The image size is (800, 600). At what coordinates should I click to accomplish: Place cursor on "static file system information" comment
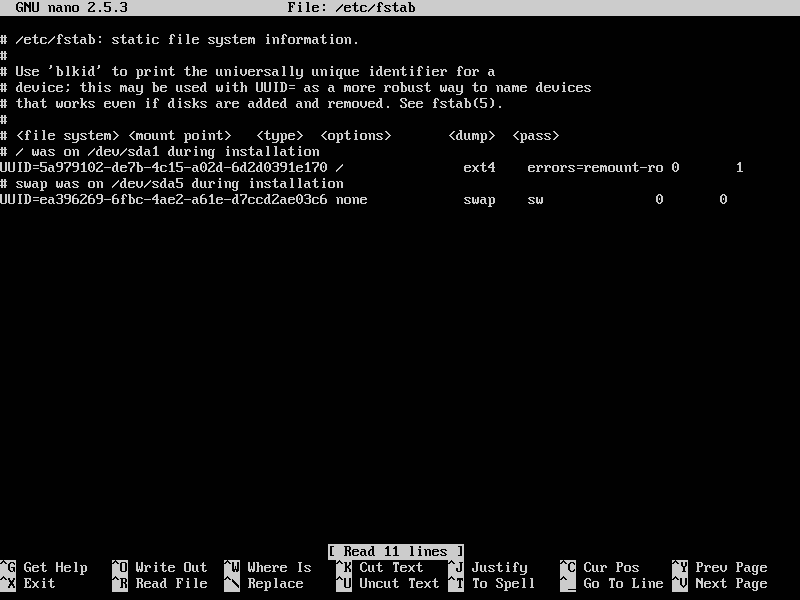236,39
